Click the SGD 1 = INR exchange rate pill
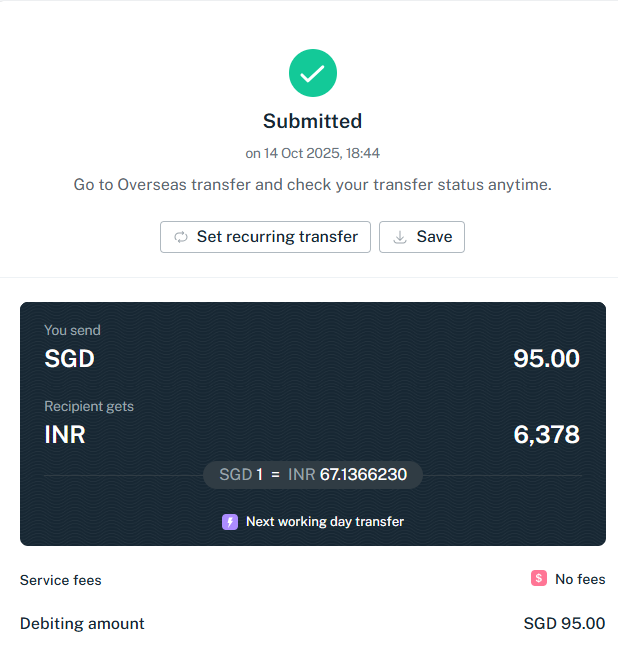Image resolution: width=618 pixels, height=648 pixels. tap(313, 474)
